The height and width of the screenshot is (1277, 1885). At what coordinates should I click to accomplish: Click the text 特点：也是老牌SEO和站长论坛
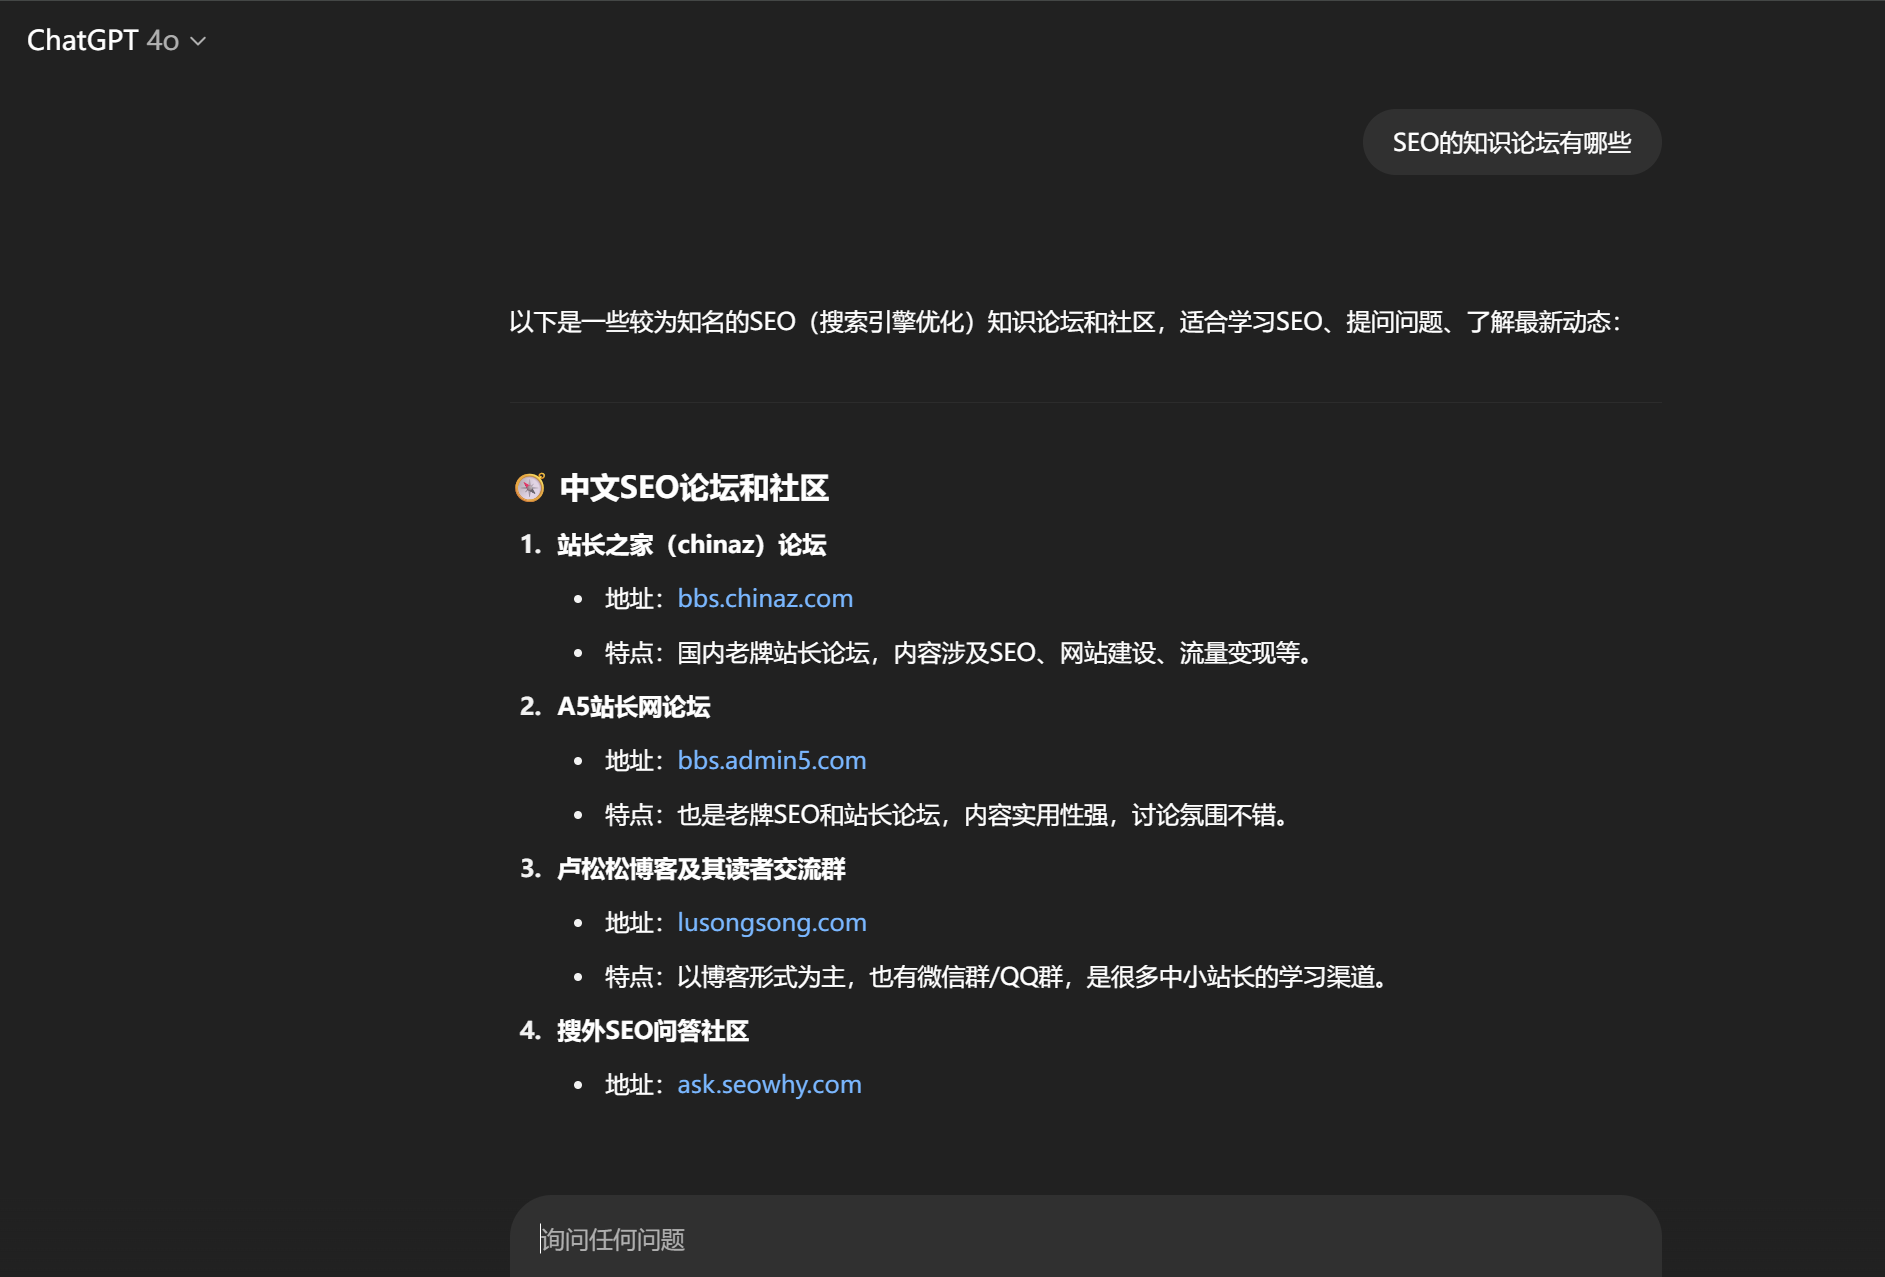click(772, 815)
